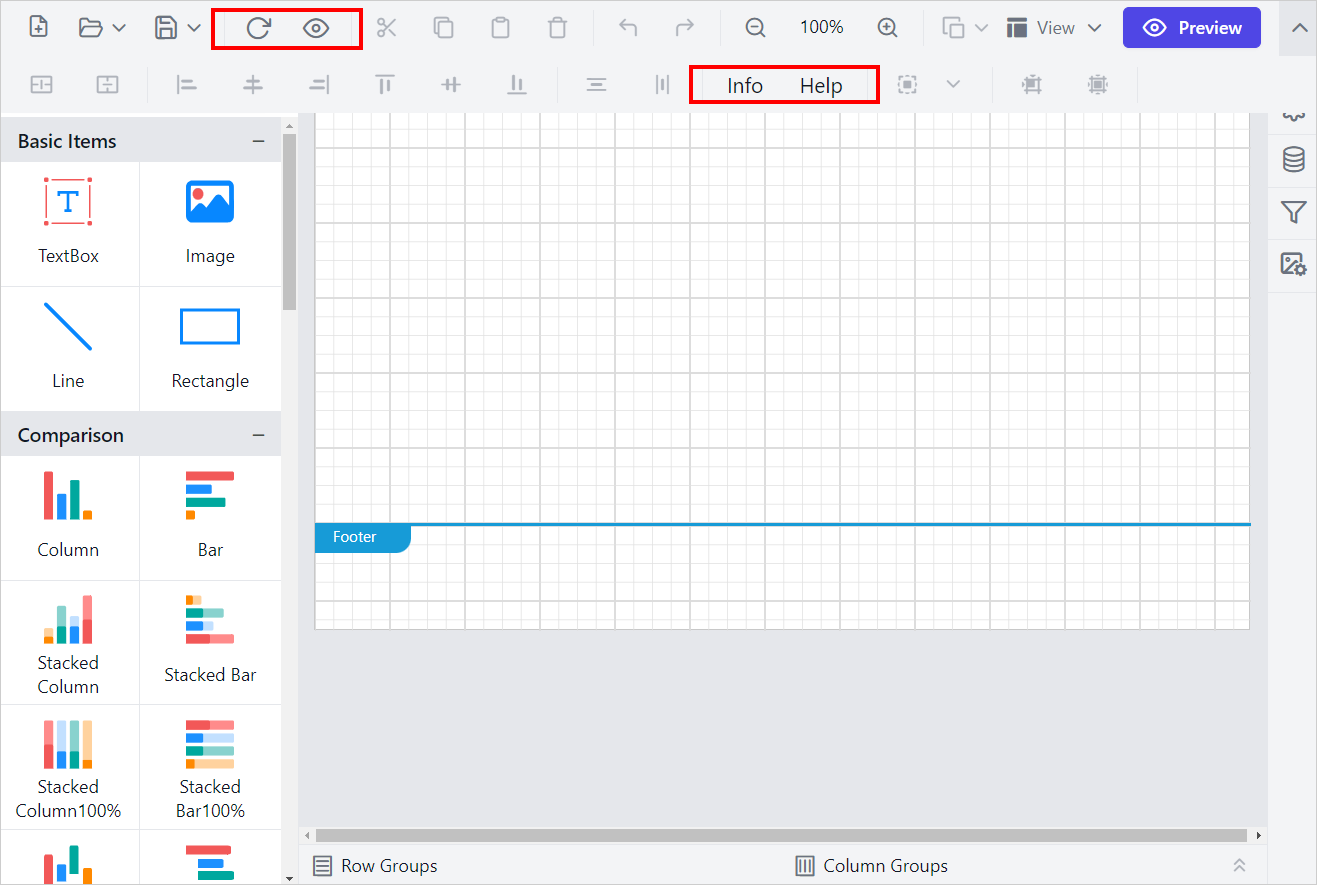Align selected items to bottom
This screenshot has height=885, width=1317.
(517, 85)
